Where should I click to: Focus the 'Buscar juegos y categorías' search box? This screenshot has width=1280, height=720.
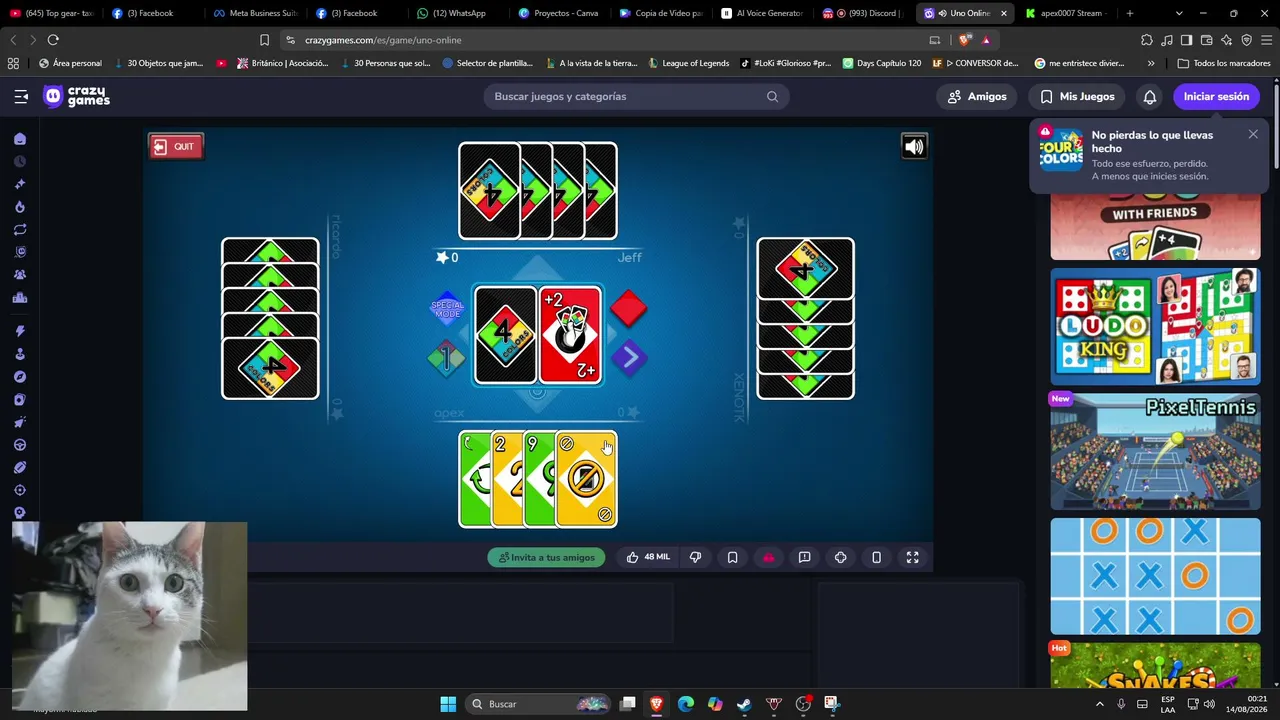click(x=636, y=96)
